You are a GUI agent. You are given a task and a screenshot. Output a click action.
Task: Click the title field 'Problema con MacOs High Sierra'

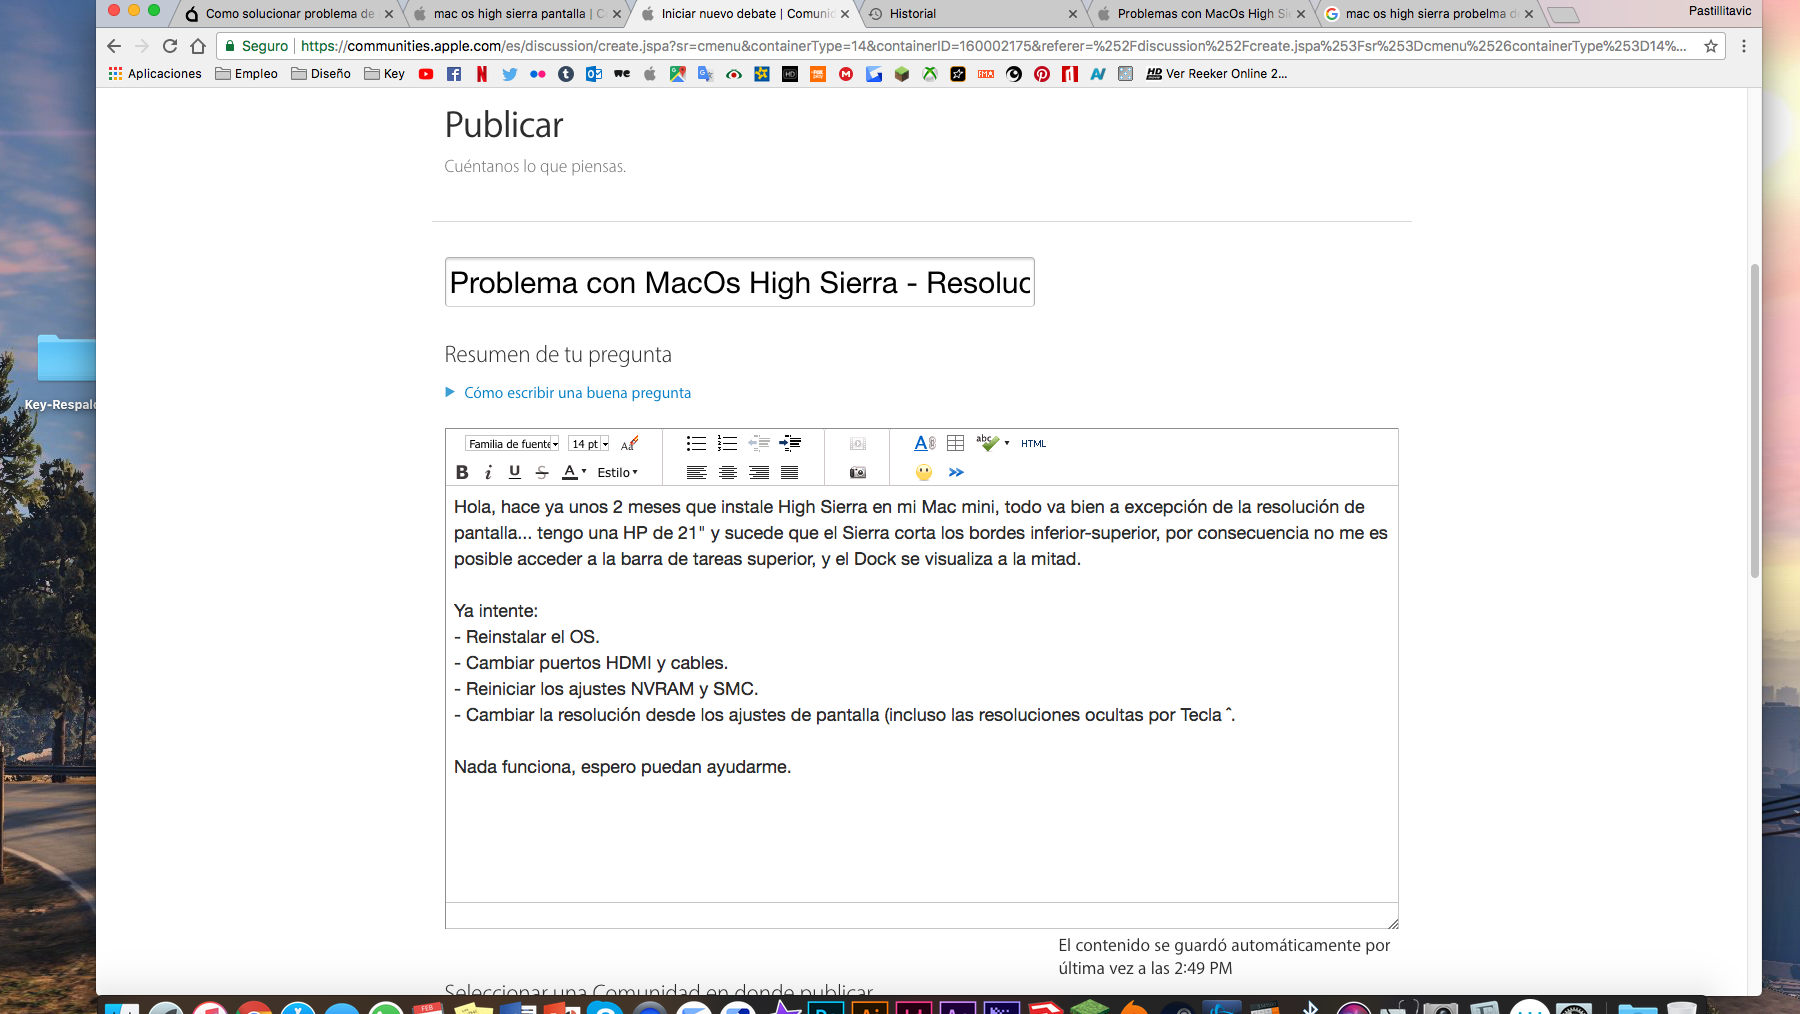click(739, 282)
